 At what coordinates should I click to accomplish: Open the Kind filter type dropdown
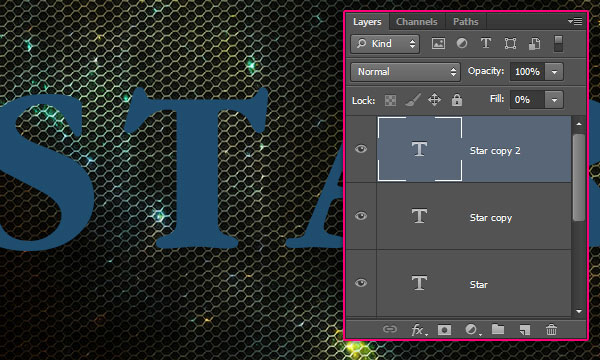click(385, 44)
